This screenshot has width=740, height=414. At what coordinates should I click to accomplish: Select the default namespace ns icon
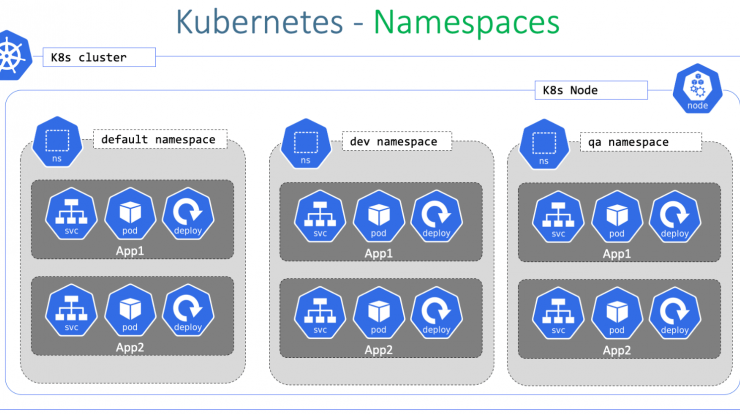coord(57,142)
